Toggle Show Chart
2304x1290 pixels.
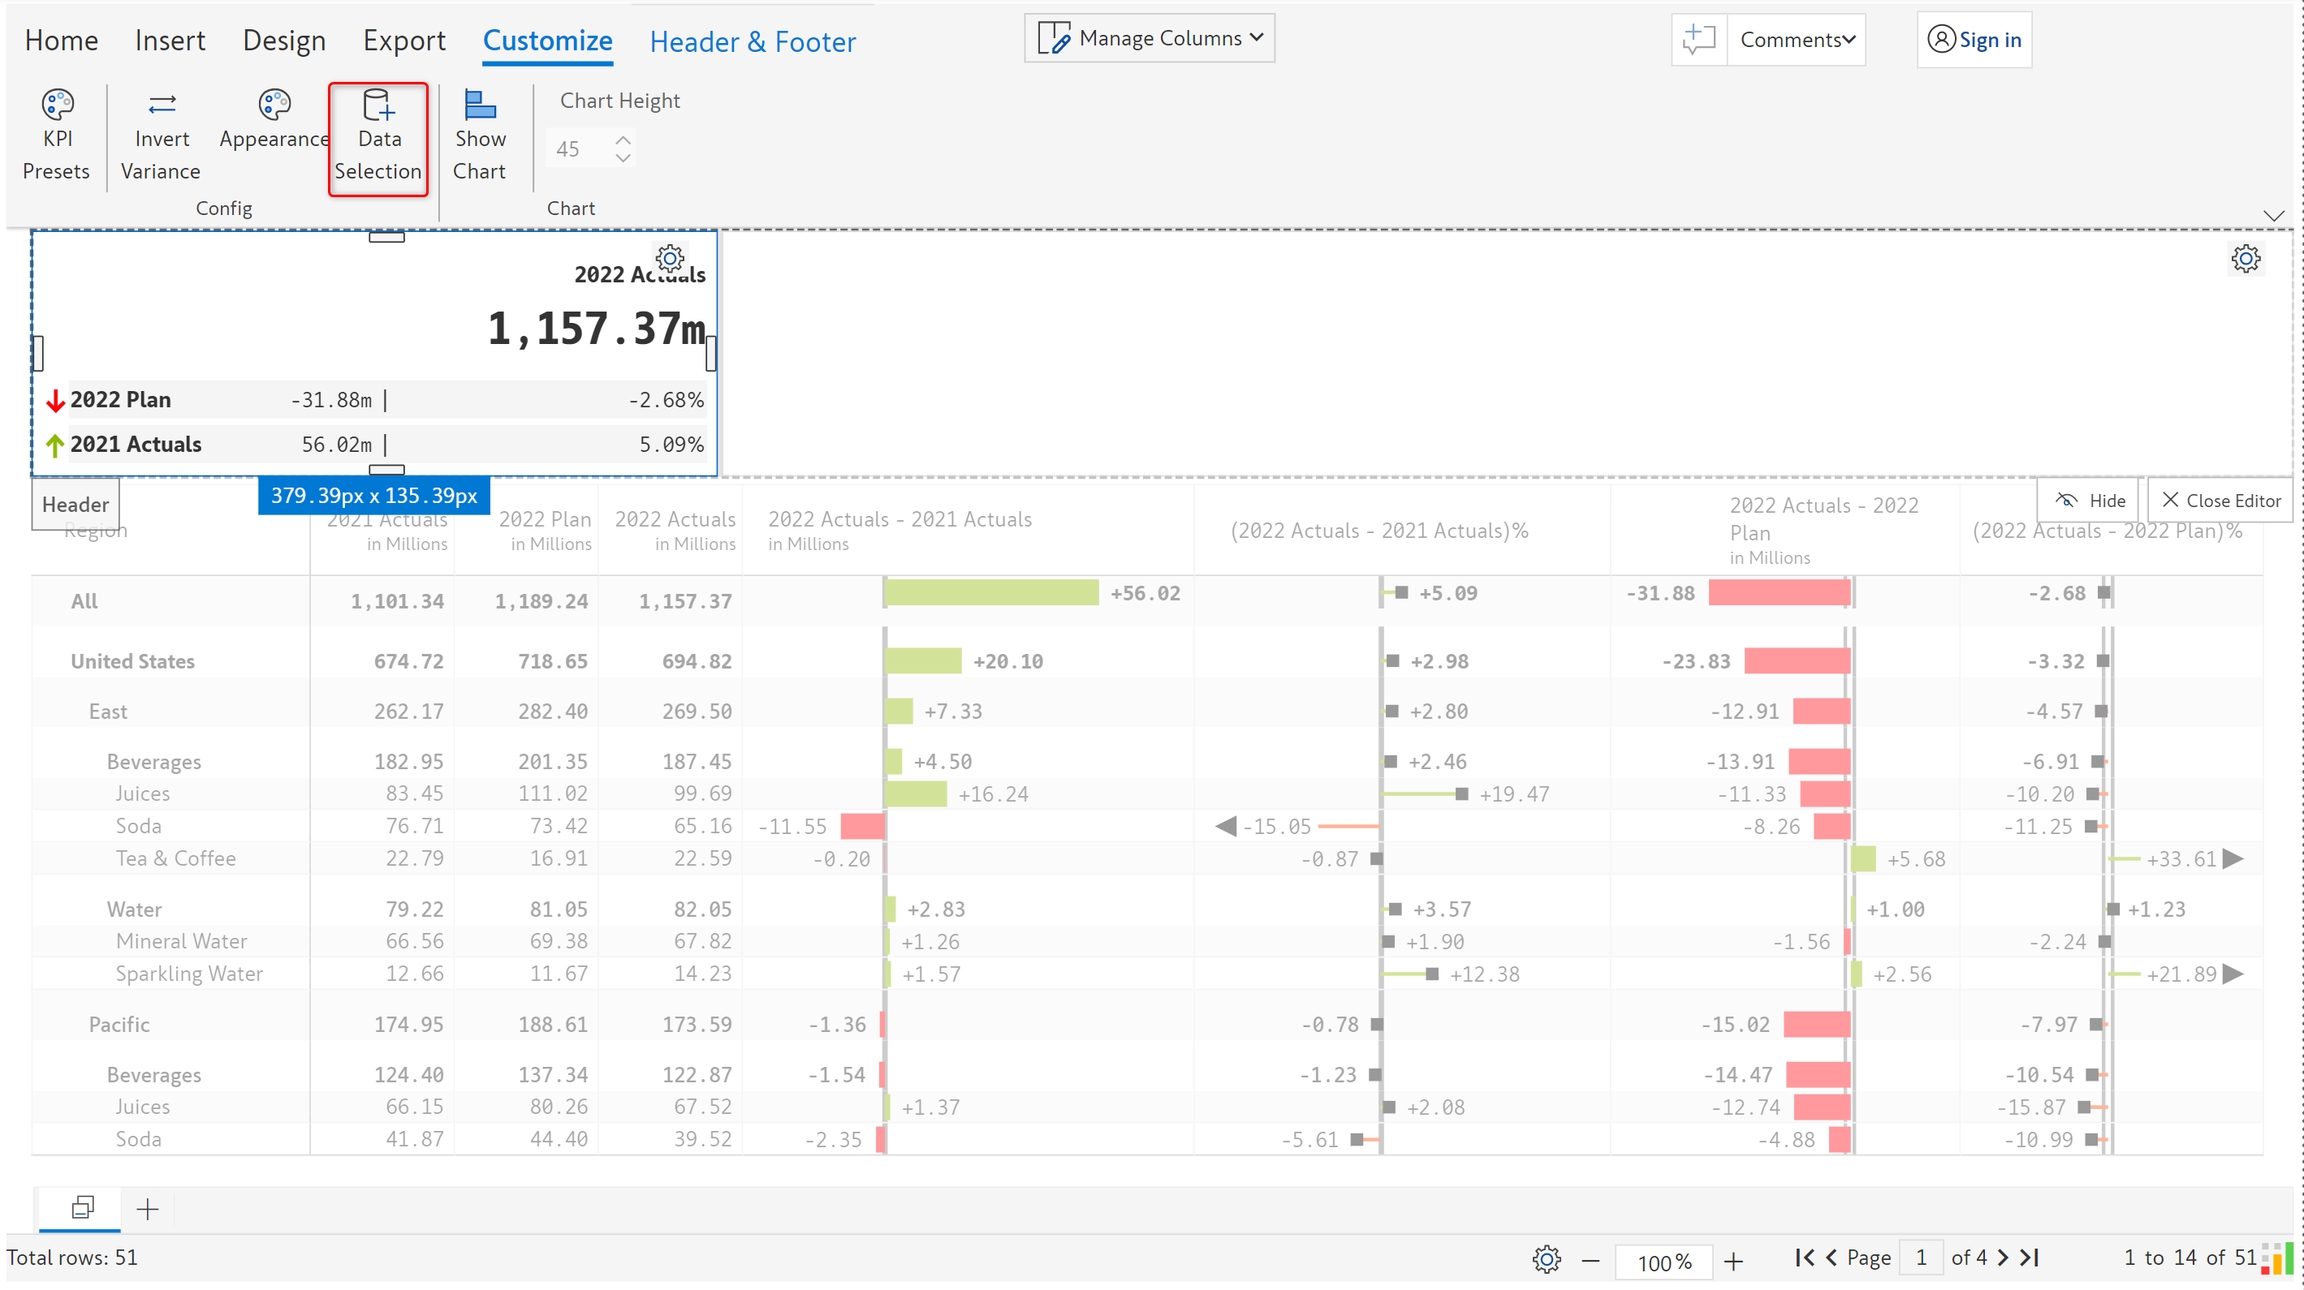point(480,135)
